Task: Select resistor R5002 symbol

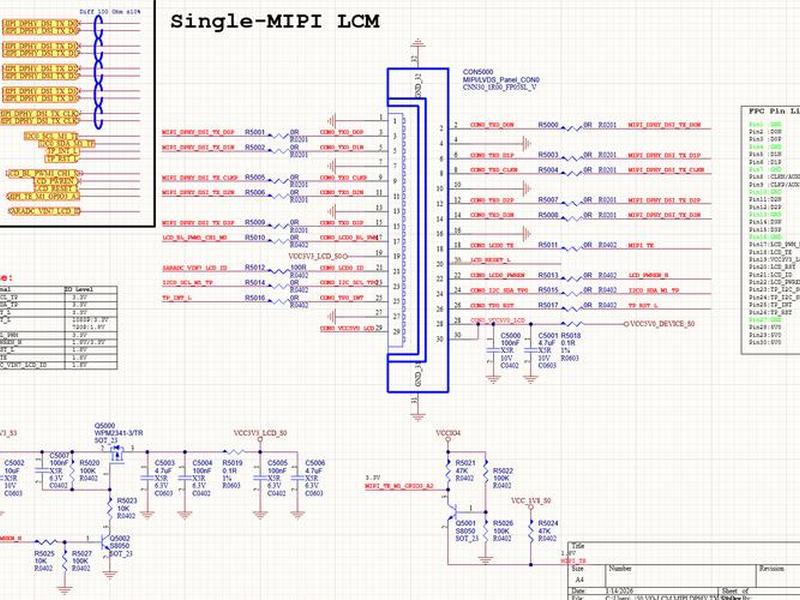Action: coord(279,151)
